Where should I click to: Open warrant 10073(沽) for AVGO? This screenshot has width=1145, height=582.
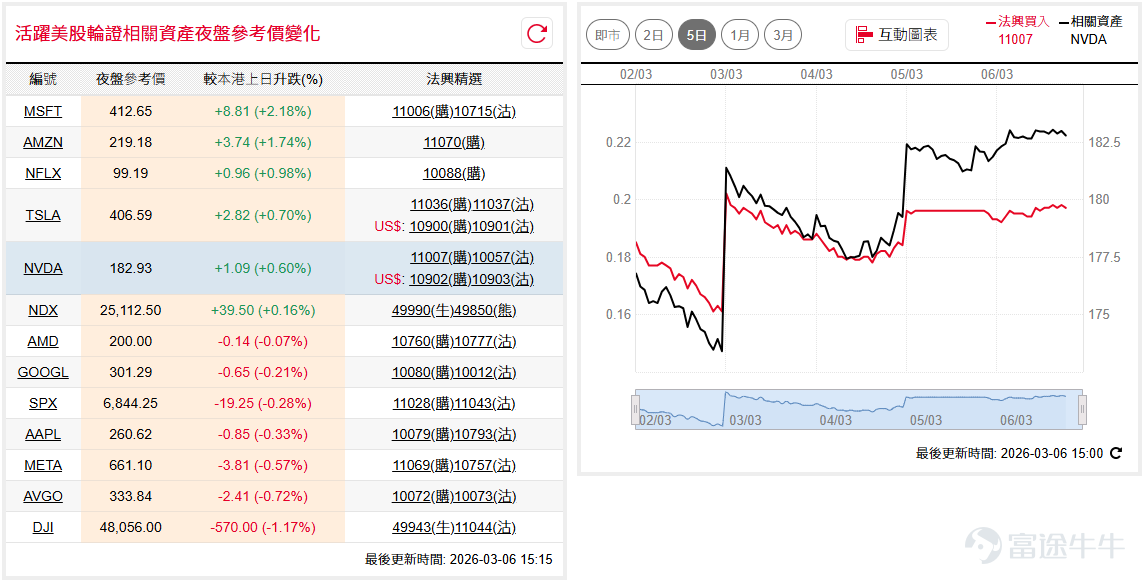485,496
